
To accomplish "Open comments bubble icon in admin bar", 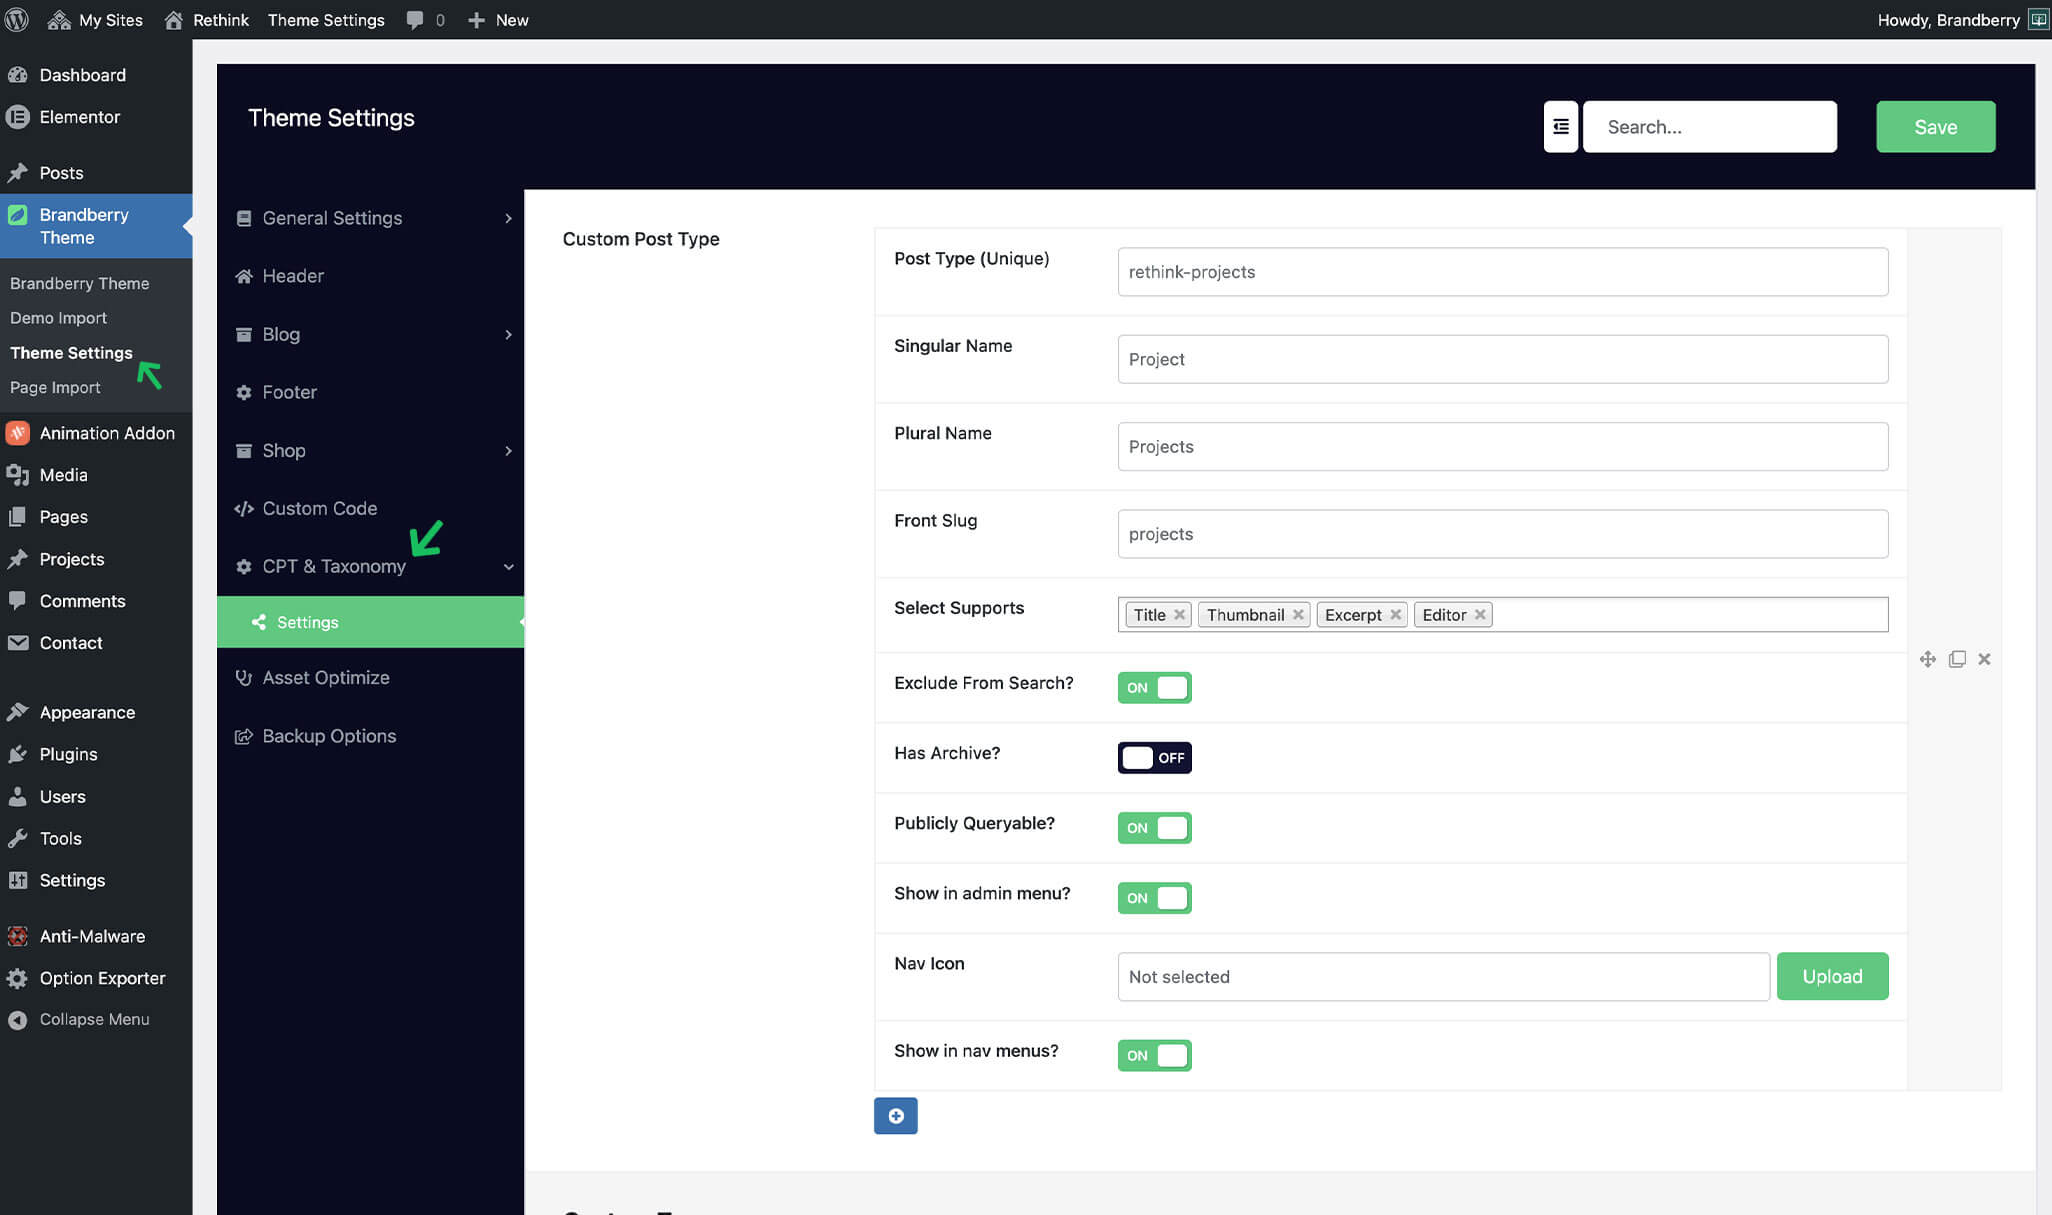I will pyautogui.click(x=415, y=20).
